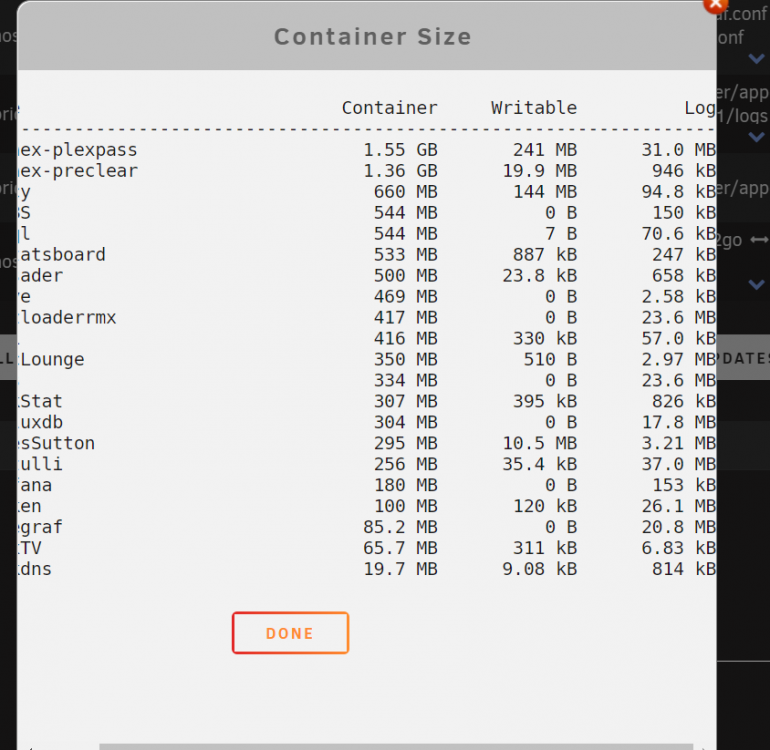
Task: Click the '6.83 kB' log size value
Action: 679,548
